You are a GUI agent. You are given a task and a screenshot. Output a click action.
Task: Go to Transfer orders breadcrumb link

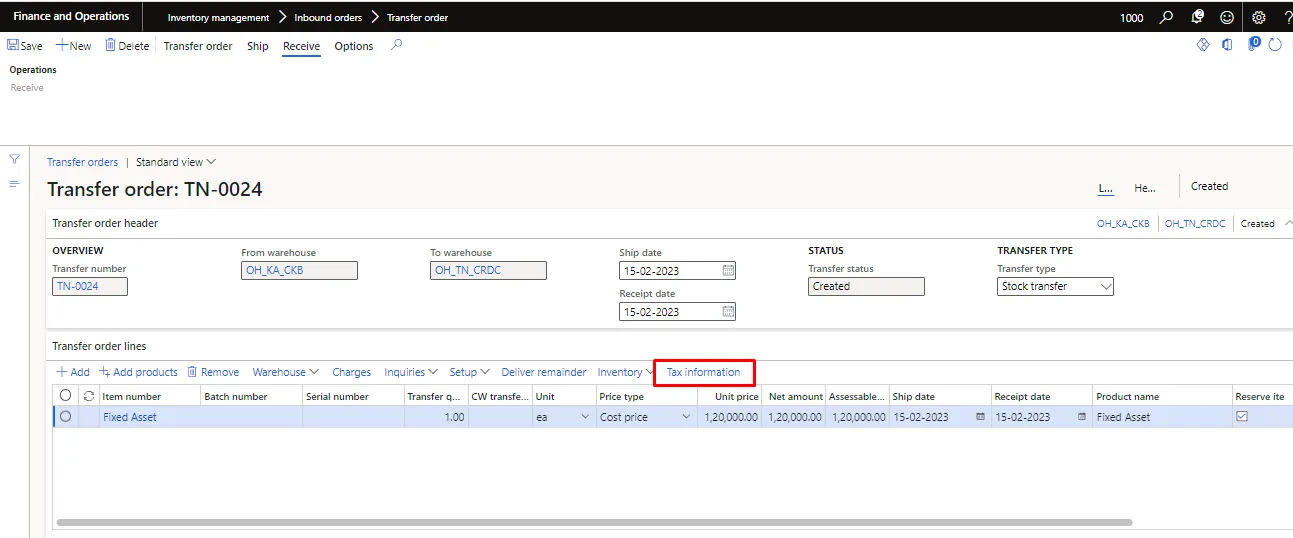pyautogui.click(x=82, y=162)
